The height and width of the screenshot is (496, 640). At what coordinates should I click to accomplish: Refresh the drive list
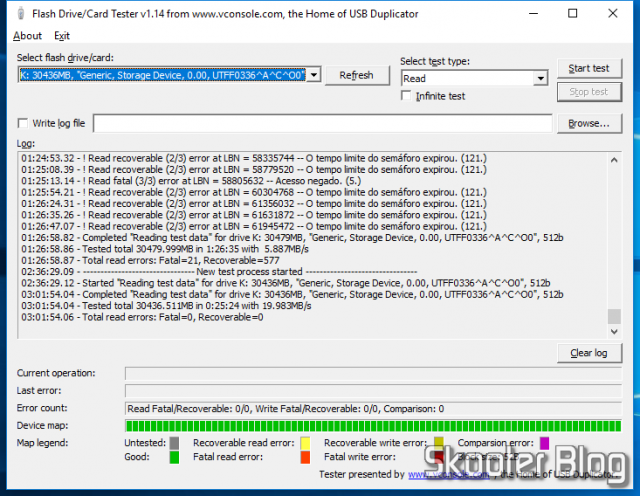coord(357,75)
